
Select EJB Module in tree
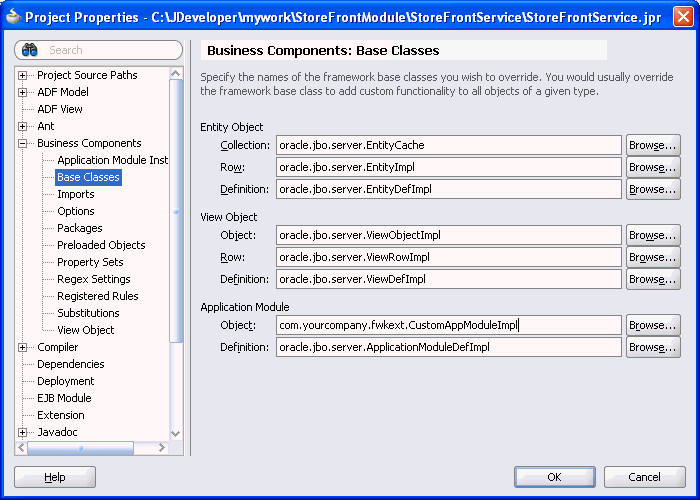point(64,398)
